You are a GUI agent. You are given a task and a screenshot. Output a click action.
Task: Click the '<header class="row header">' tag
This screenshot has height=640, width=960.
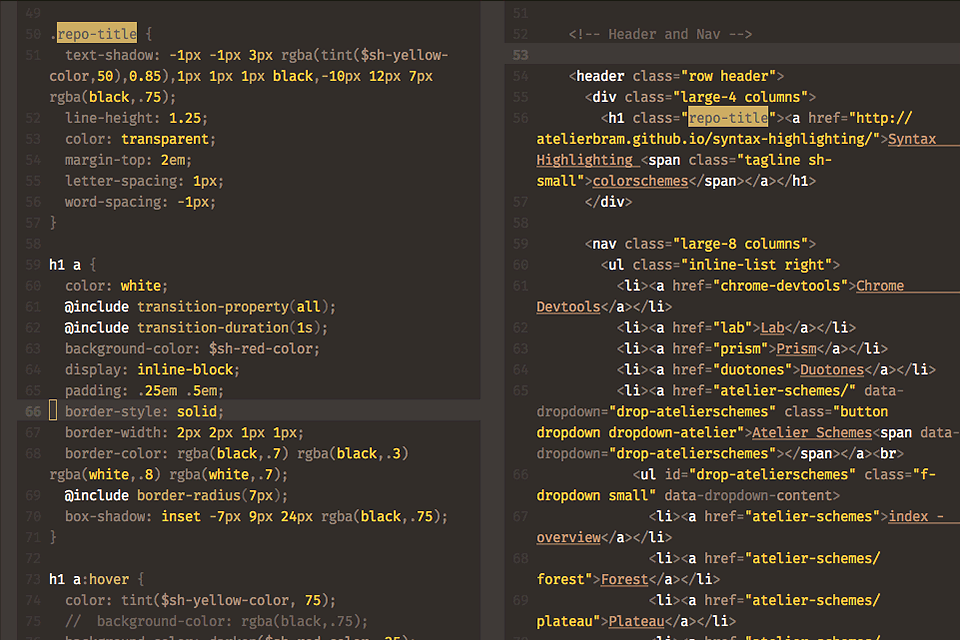coord(676,76)
